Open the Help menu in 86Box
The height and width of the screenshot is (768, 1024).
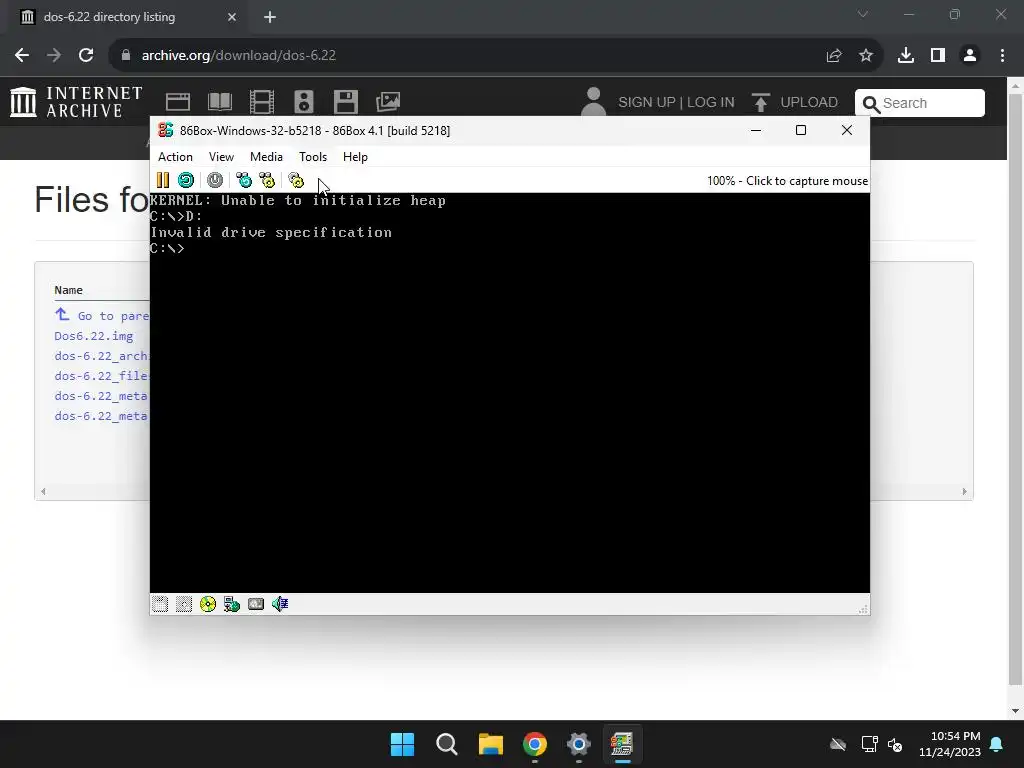coord(355,157)
